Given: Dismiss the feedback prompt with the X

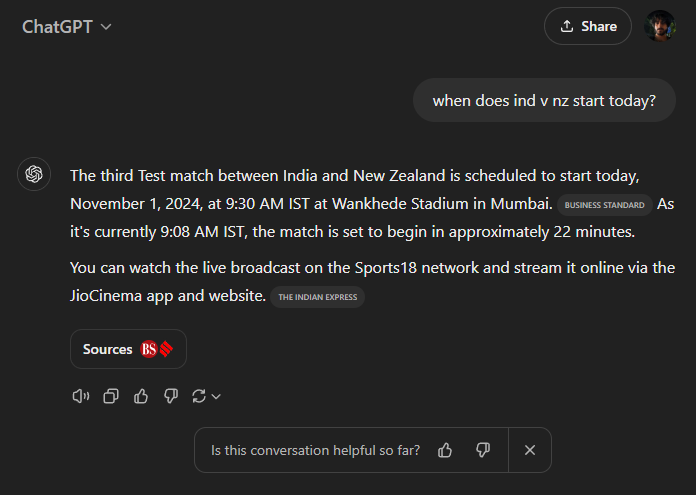Looking at the screenshot, I should click(530, 450).
